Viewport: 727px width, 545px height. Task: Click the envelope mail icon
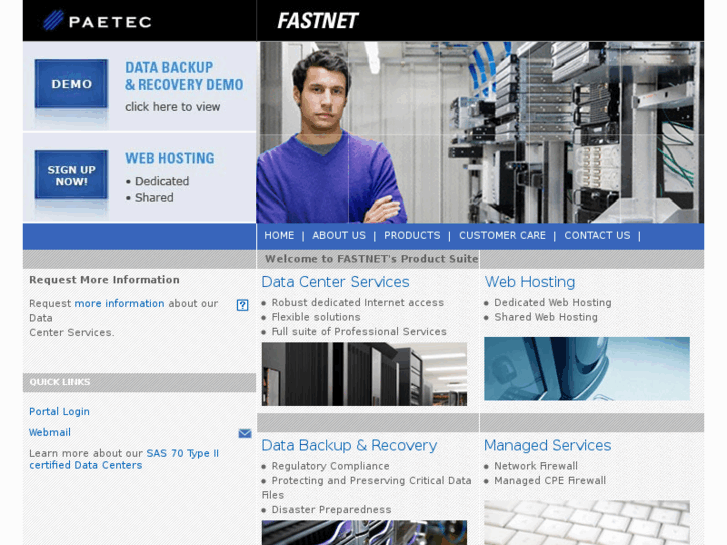(x=245, y=433)
